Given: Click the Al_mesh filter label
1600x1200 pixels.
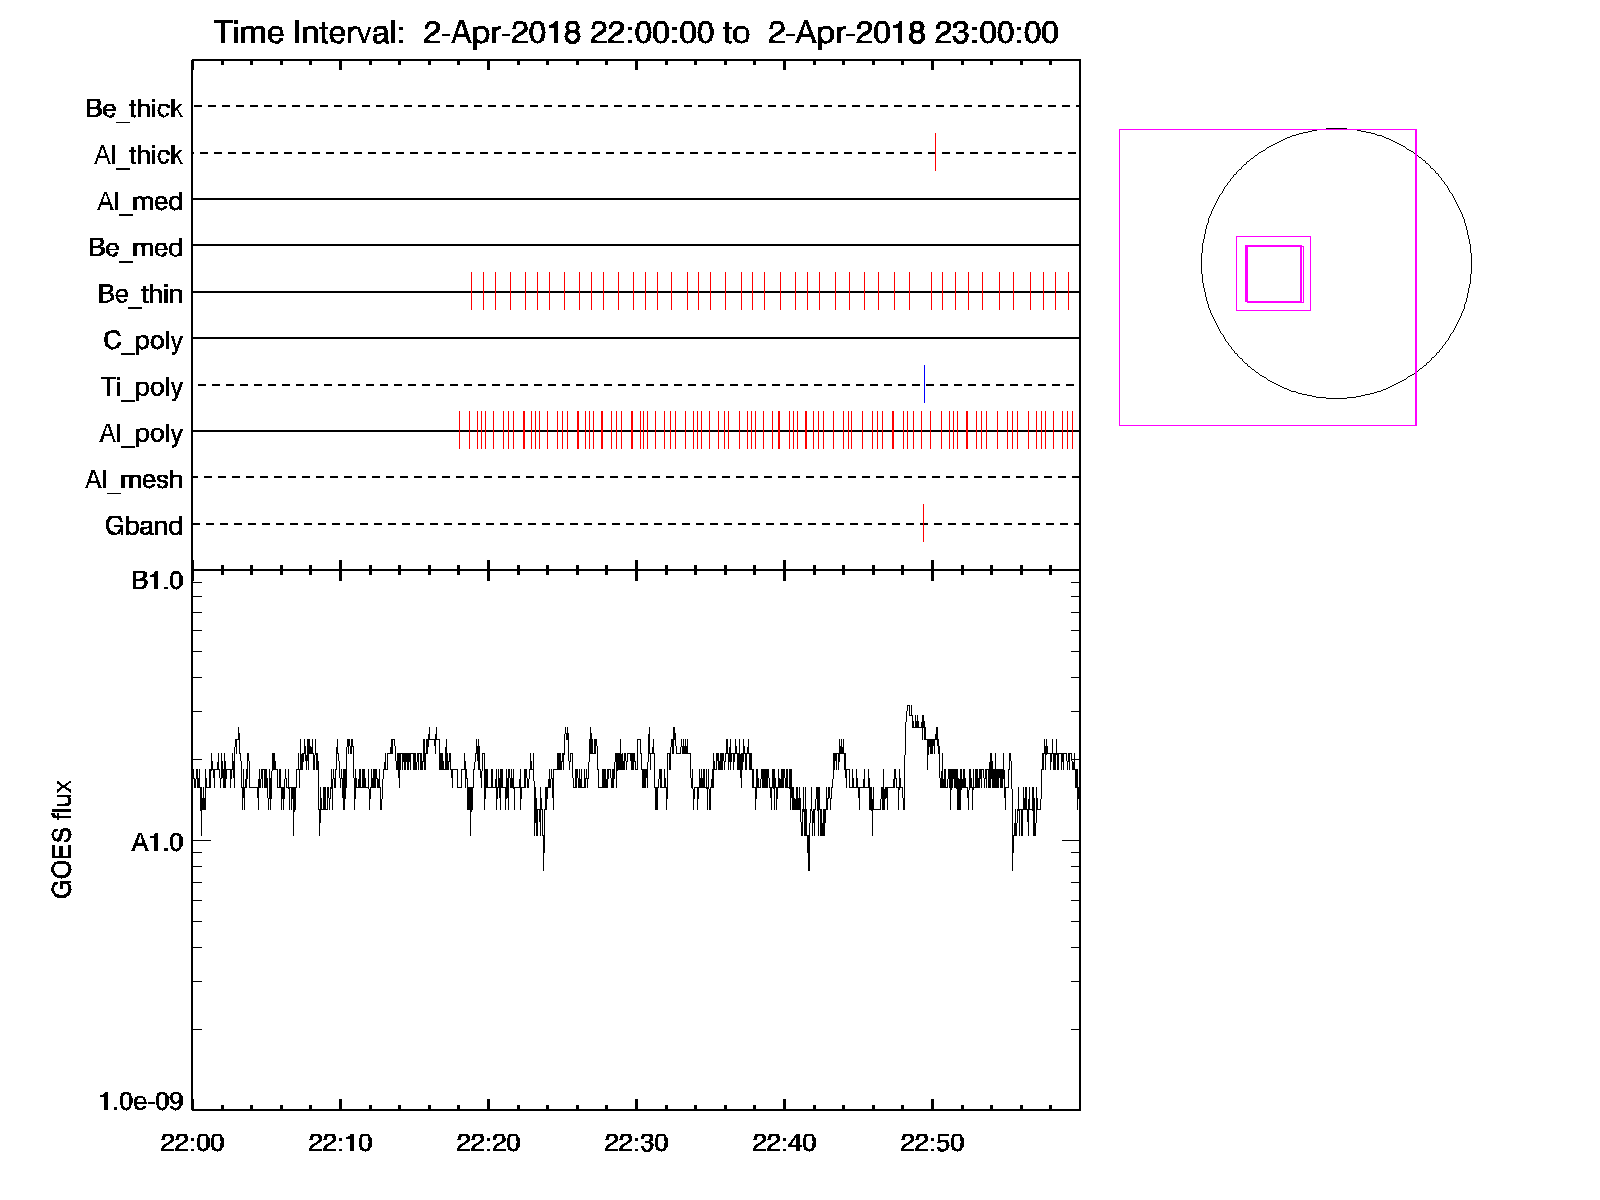Looking at the screenshot, I should point(134,480).
